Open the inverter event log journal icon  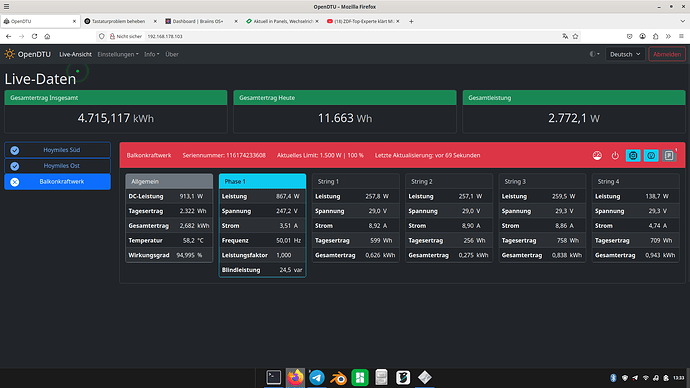(669, 155)
